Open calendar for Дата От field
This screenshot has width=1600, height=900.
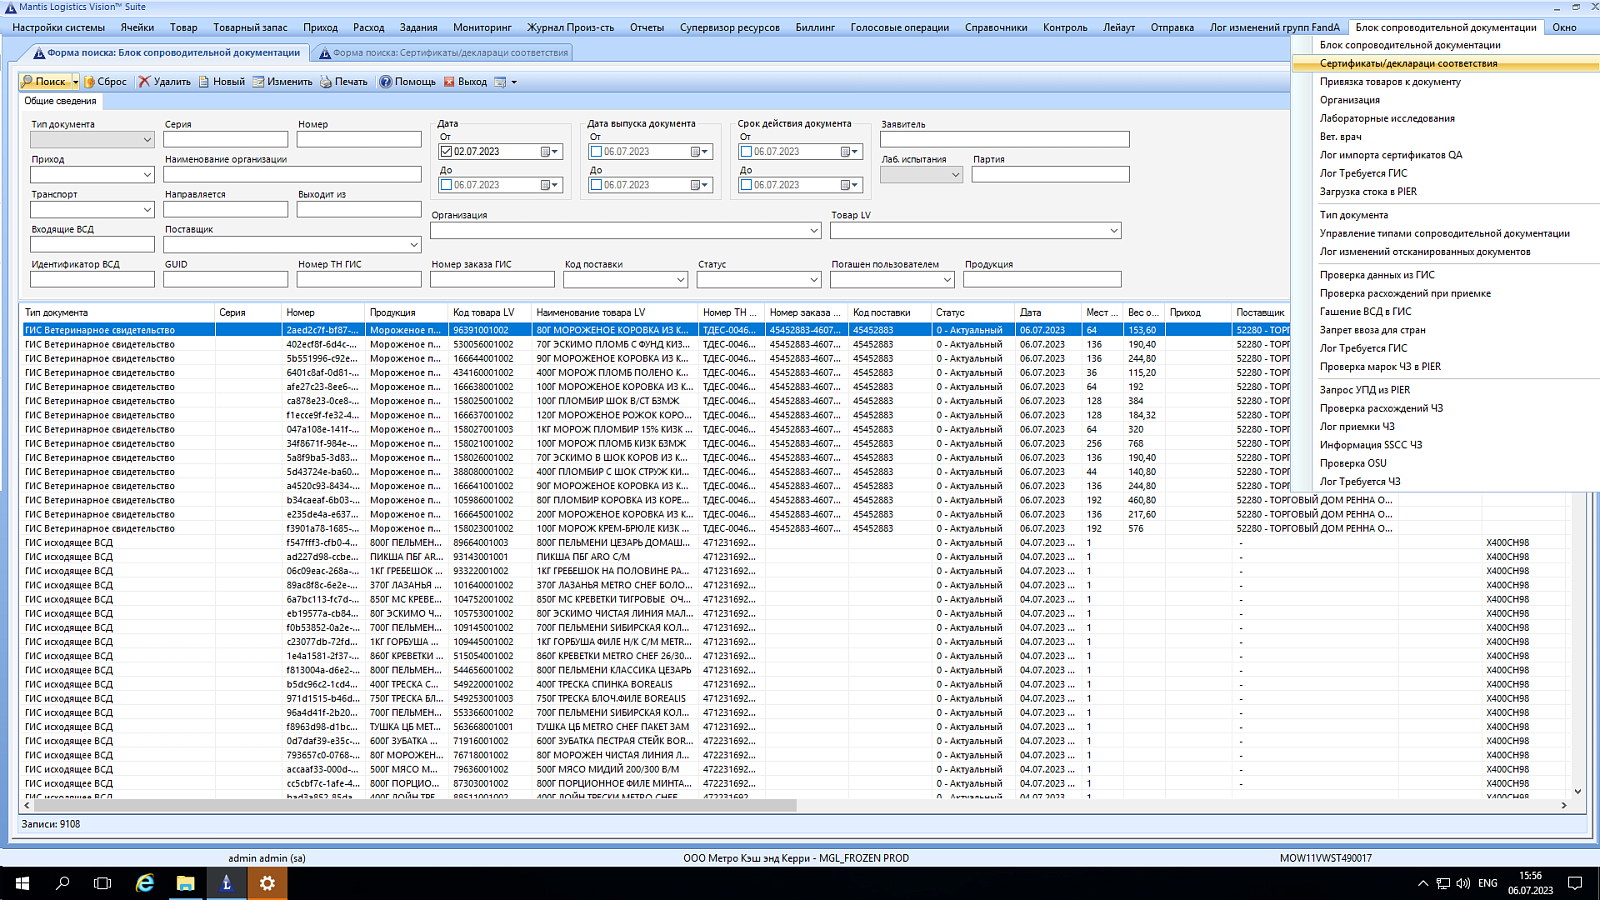pyautogui.click(x=550, y=152)
